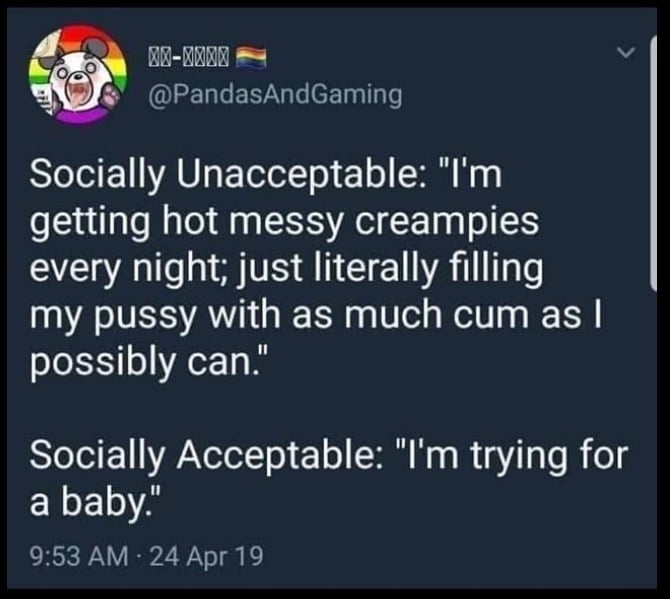Viewport: 670px width, 599px height.
Task: Select the words 'Socially Acceptable:'
Action: pyautogui.click(x=203, y=454)
